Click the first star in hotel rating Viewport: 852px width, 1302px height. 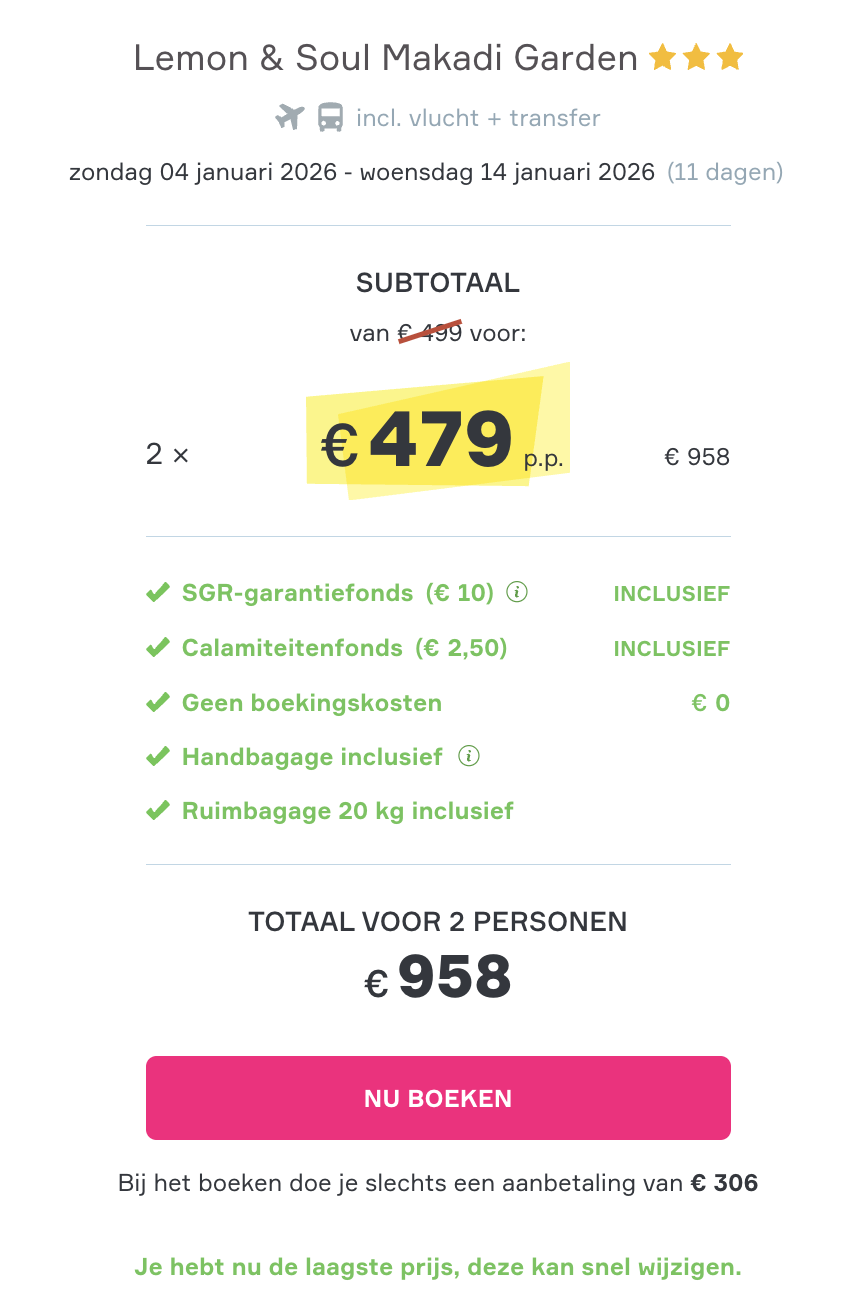pos(661,57)
